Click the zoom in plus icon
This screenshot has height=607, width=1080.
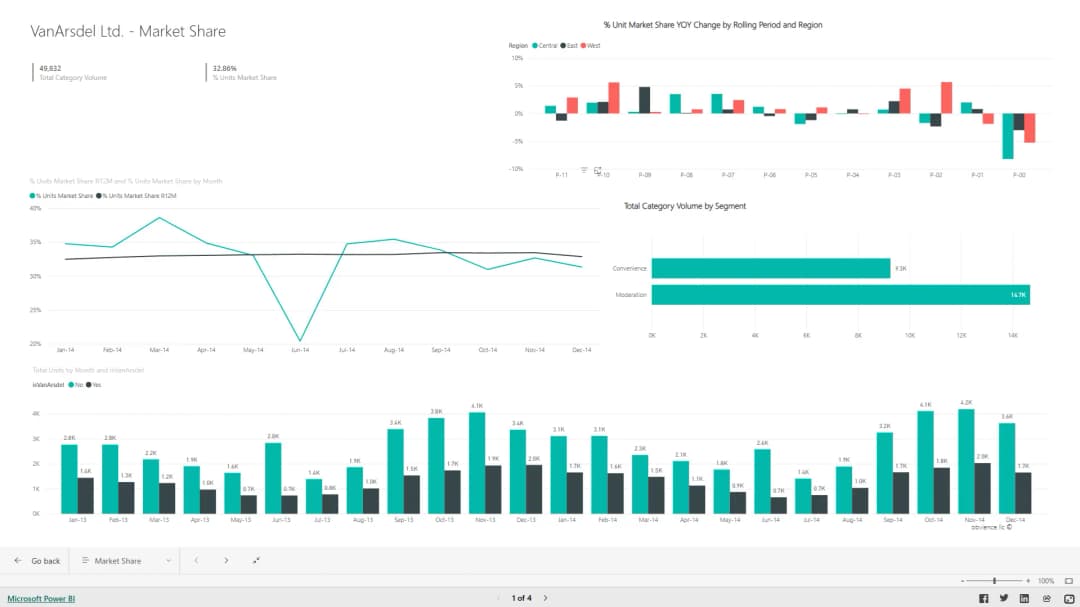point(1028,581)
